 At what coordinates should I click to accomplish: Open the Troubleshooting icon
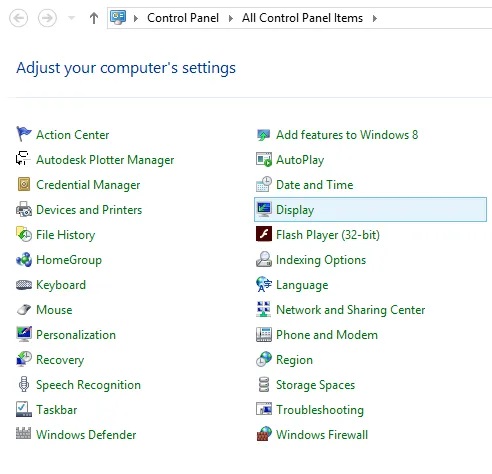[264, 409]
